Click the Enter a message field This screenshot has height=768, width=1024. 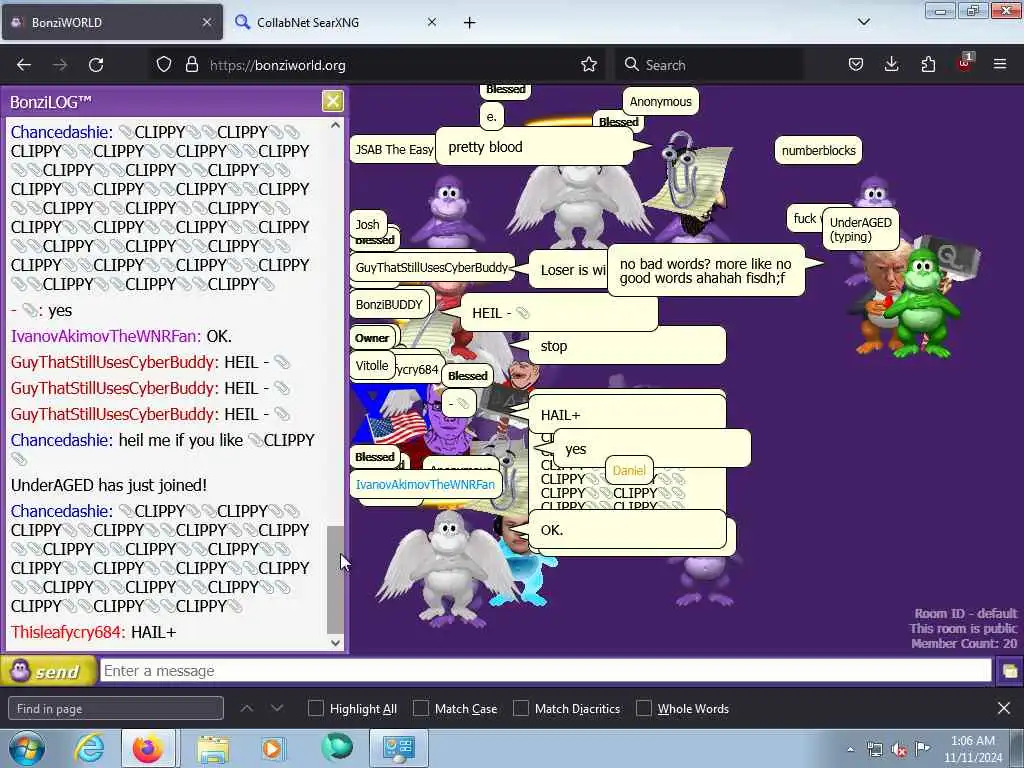coord(545,671)
